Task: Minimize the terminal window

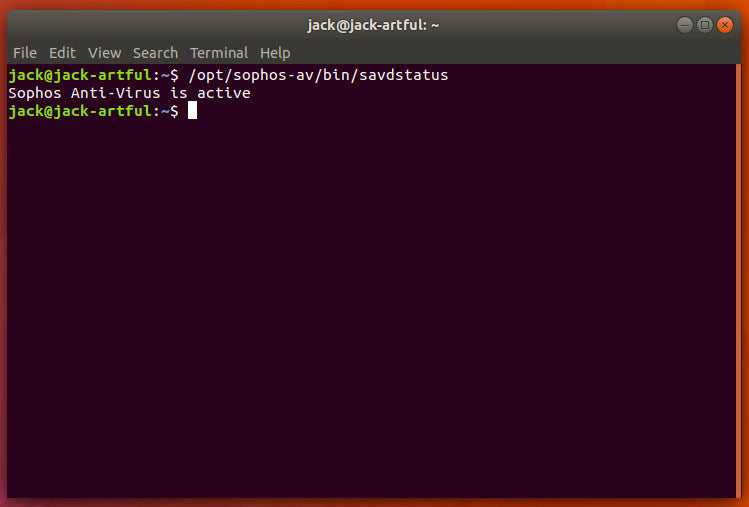Action: coord(684,25)
